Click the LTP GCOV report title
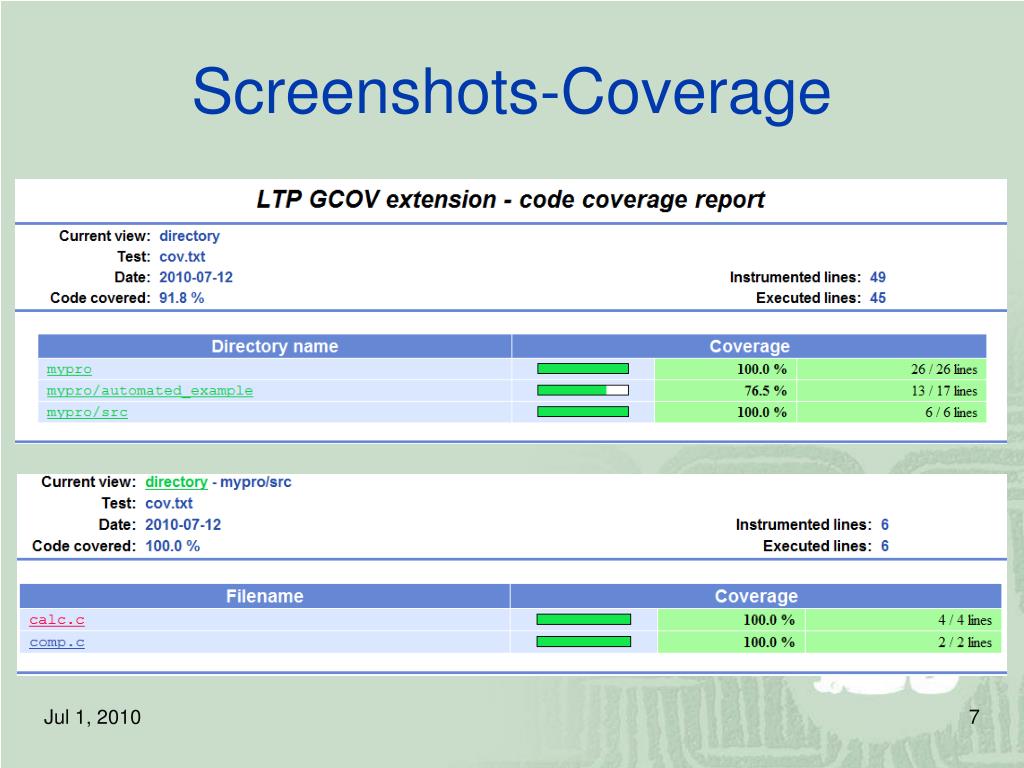 click(511, 199)
